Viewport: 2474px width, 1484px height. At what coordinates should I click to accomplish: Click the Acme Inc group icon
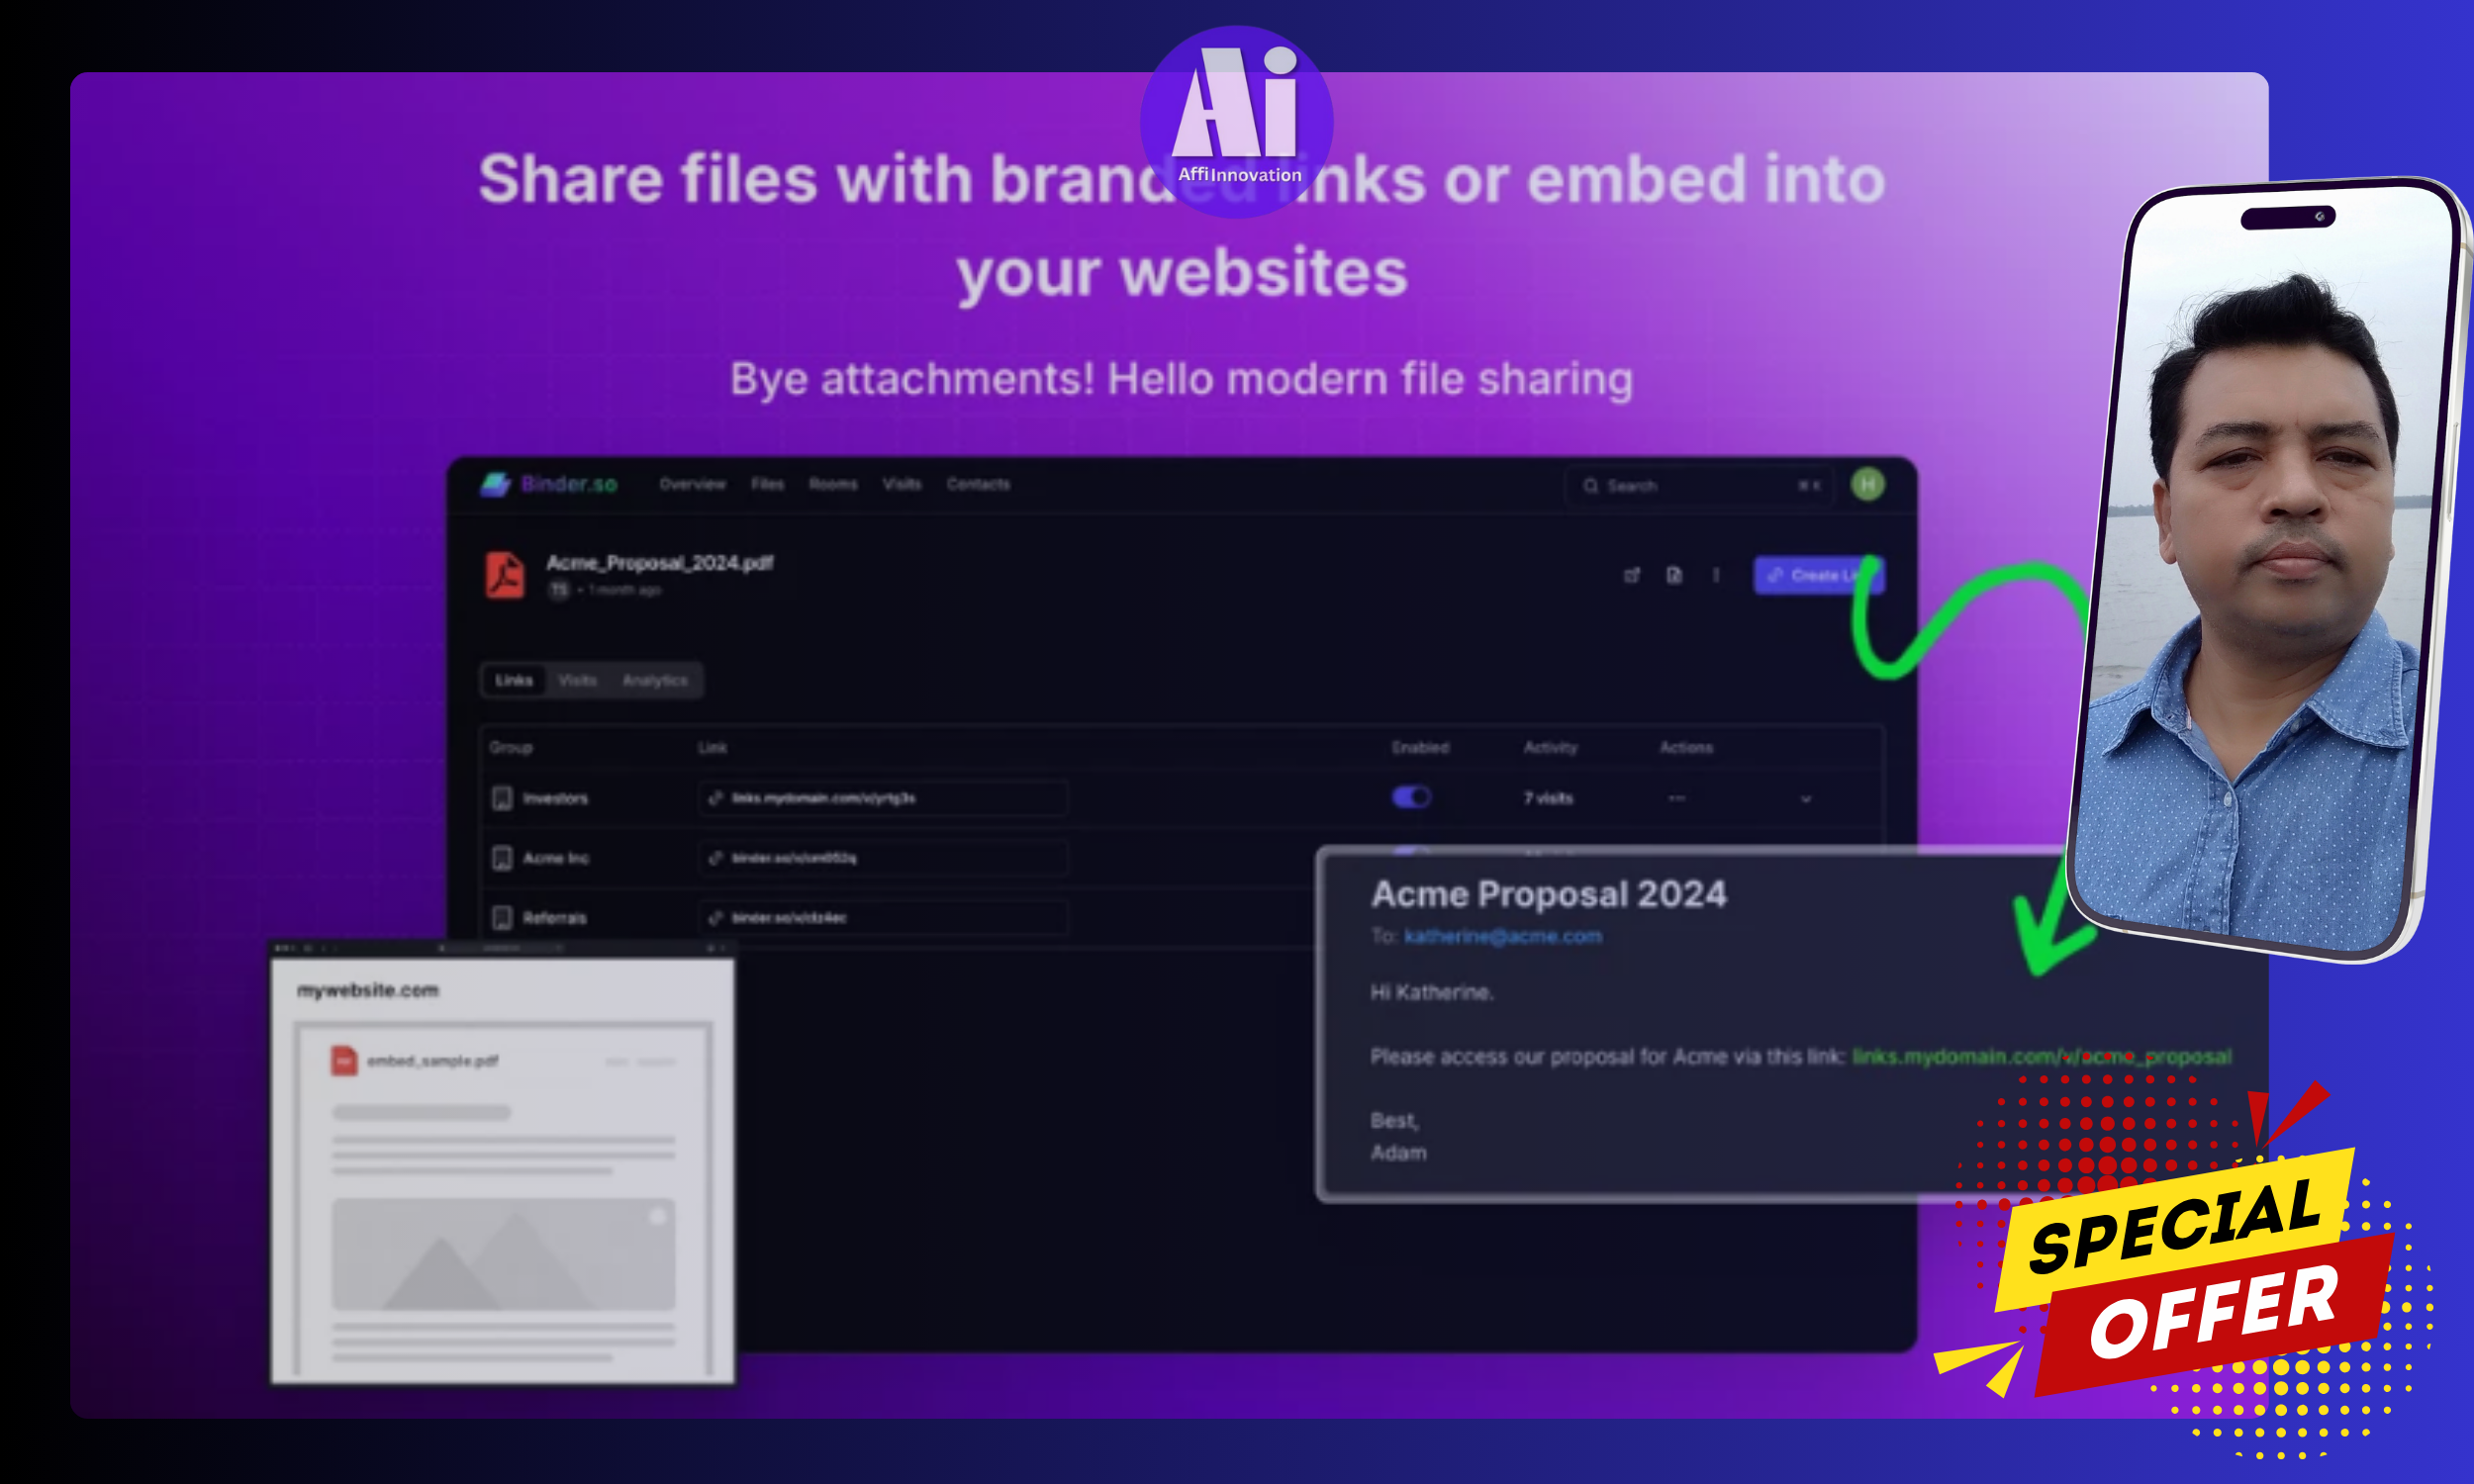tap(502, 858)
